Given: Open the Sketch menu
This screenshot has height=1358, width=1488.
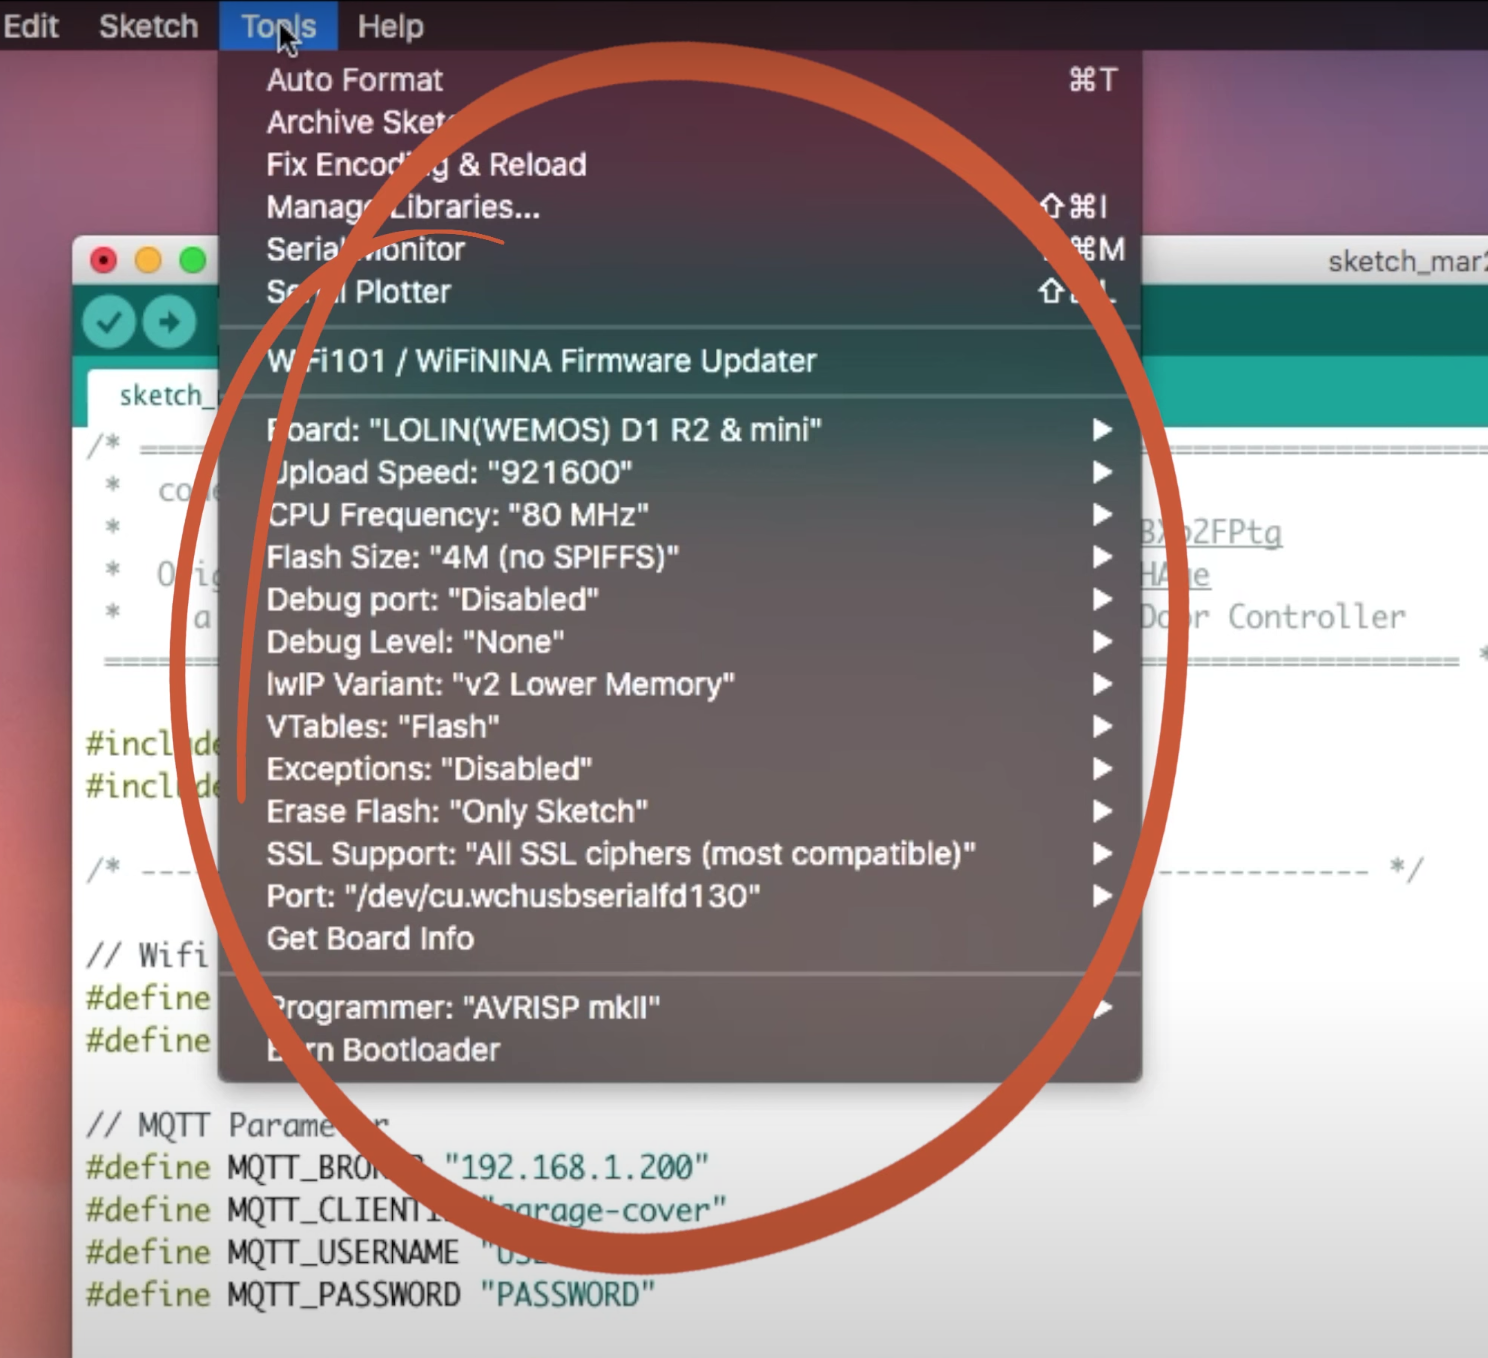Looking at the screenshot, I should [148, 26].
